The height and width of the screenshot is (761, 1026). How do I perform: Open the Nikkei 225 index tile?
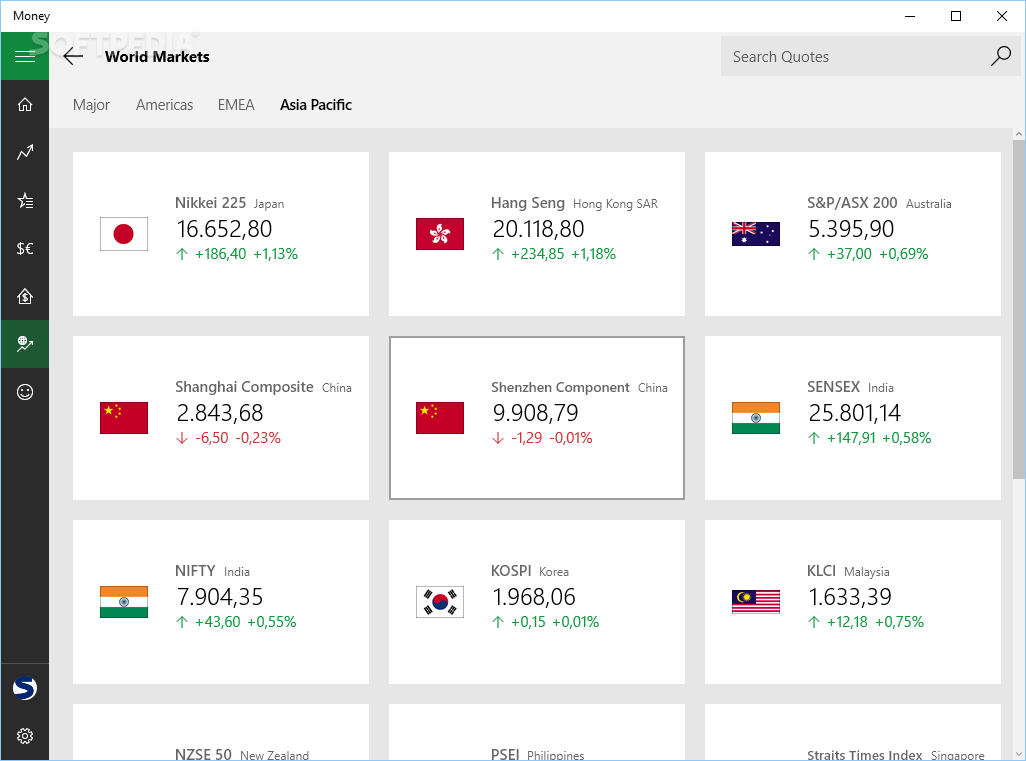click(x=220, y=232)
